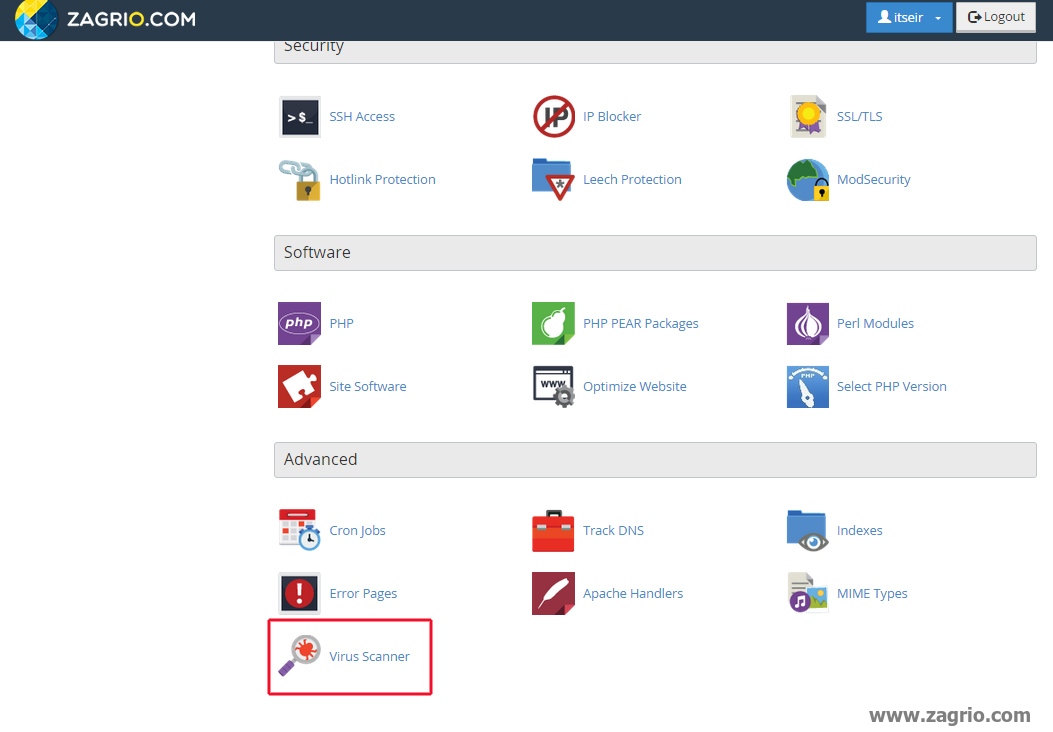Open the itseir user dropdown menu
This screenshot has width=1053, height=732.
pyautogui.click(x=909, y=17)
